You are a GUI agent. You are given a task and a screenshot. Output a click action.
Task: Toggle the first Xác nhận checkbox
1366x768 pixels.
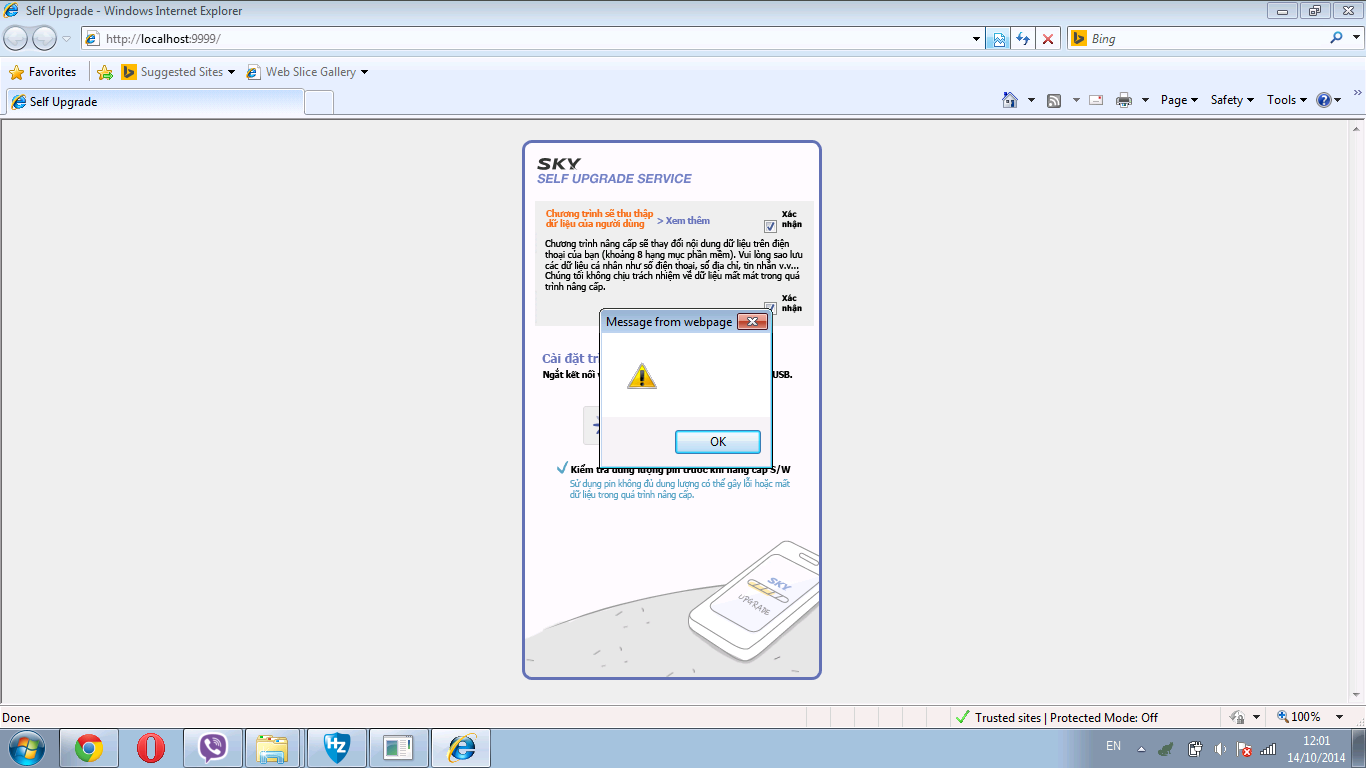click(x=770, y=226)
